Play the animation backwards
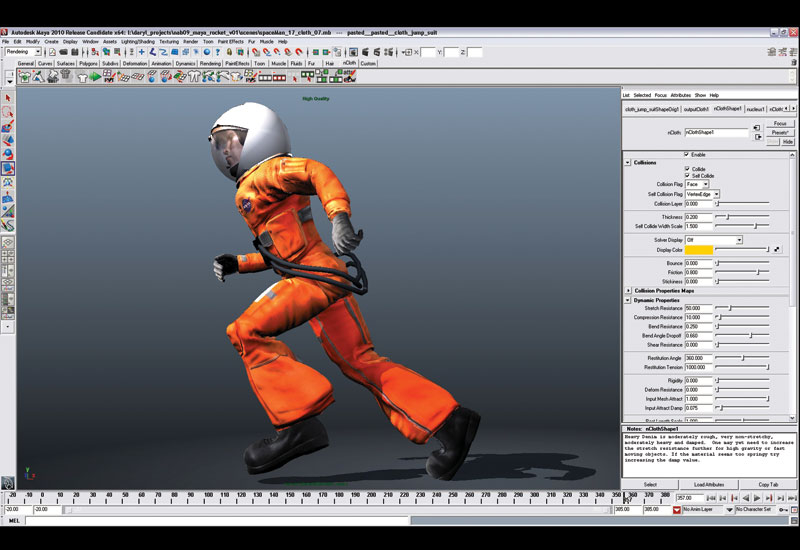The image size is (800, 550). 745,498
